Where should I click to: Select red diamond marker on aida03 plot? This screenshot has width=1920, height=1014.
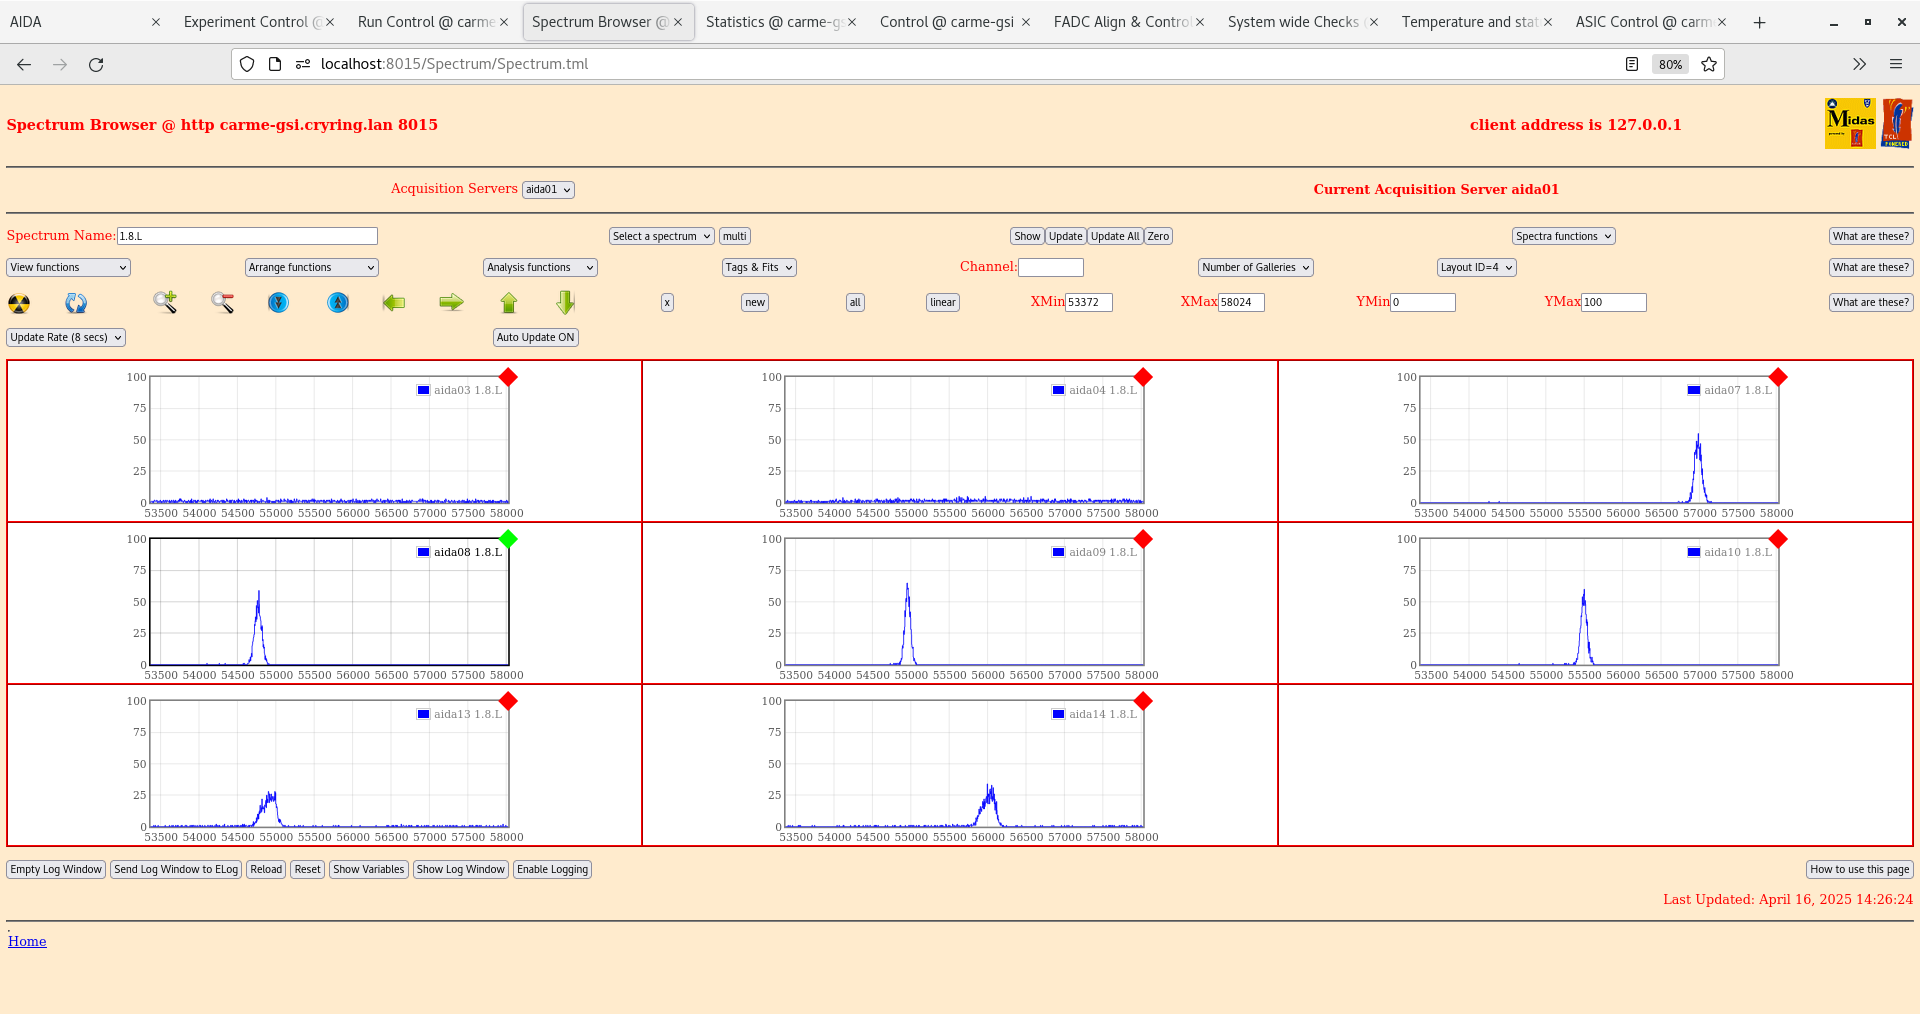tap(508, 377)
